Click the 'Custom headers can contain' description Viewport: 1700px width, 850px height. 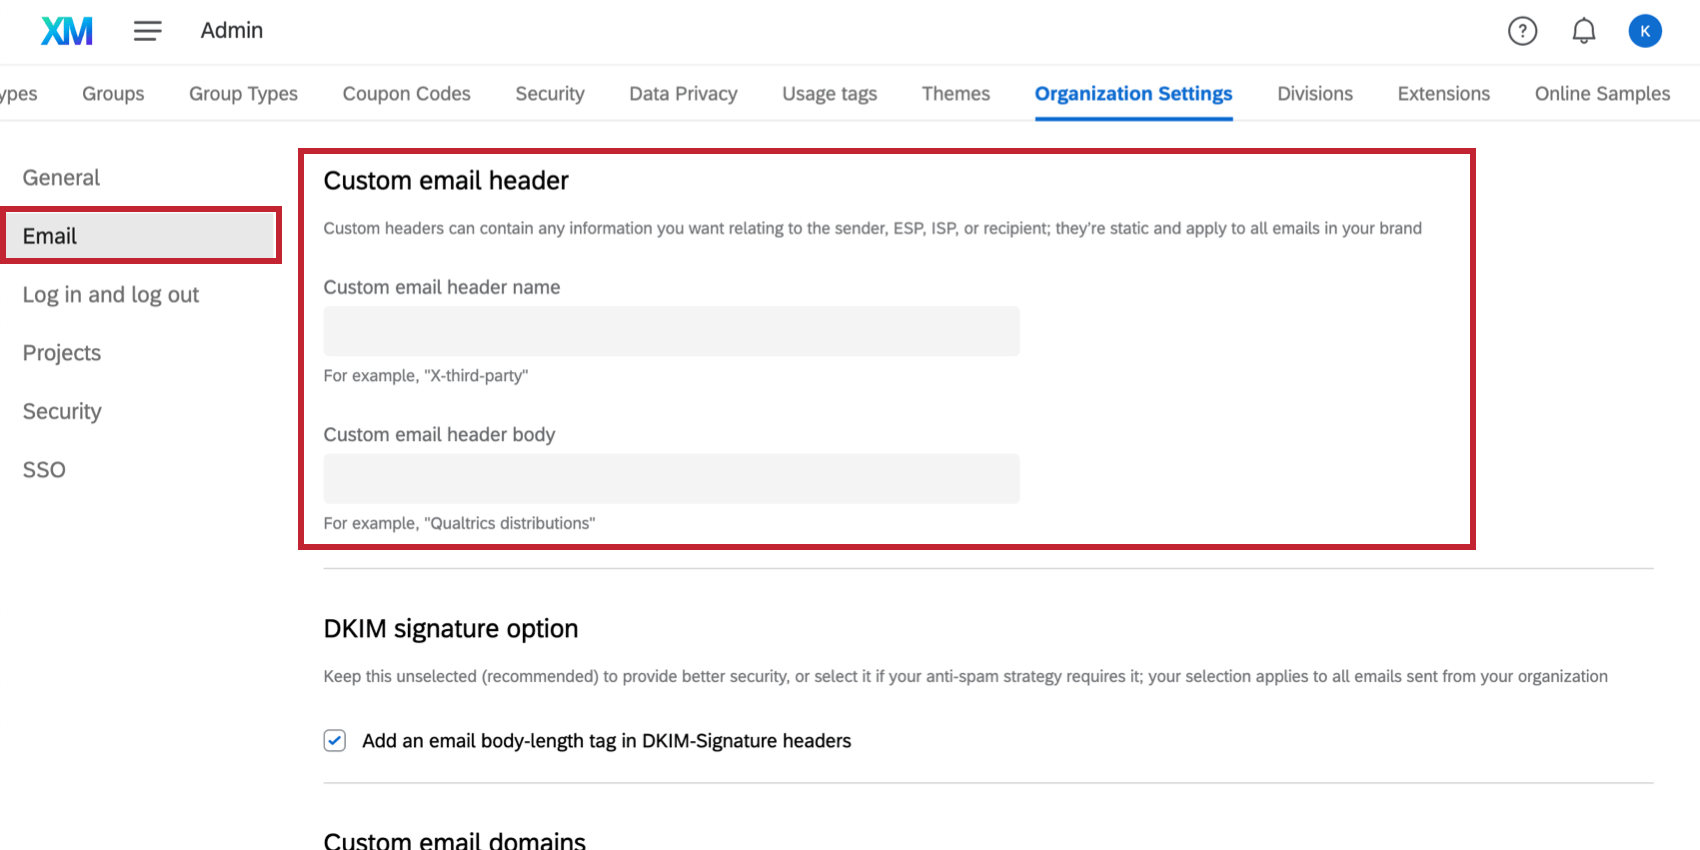[872, 229]
